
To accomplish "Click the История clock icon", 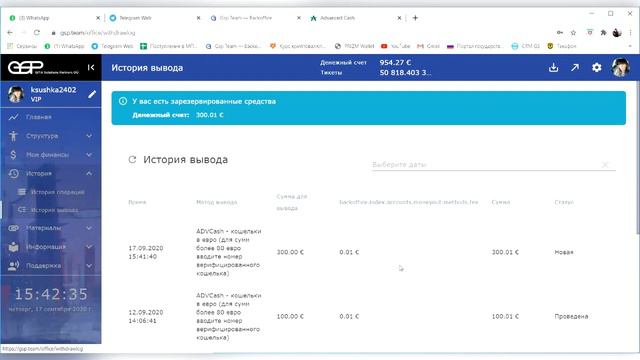I will (x=13, y=173).
